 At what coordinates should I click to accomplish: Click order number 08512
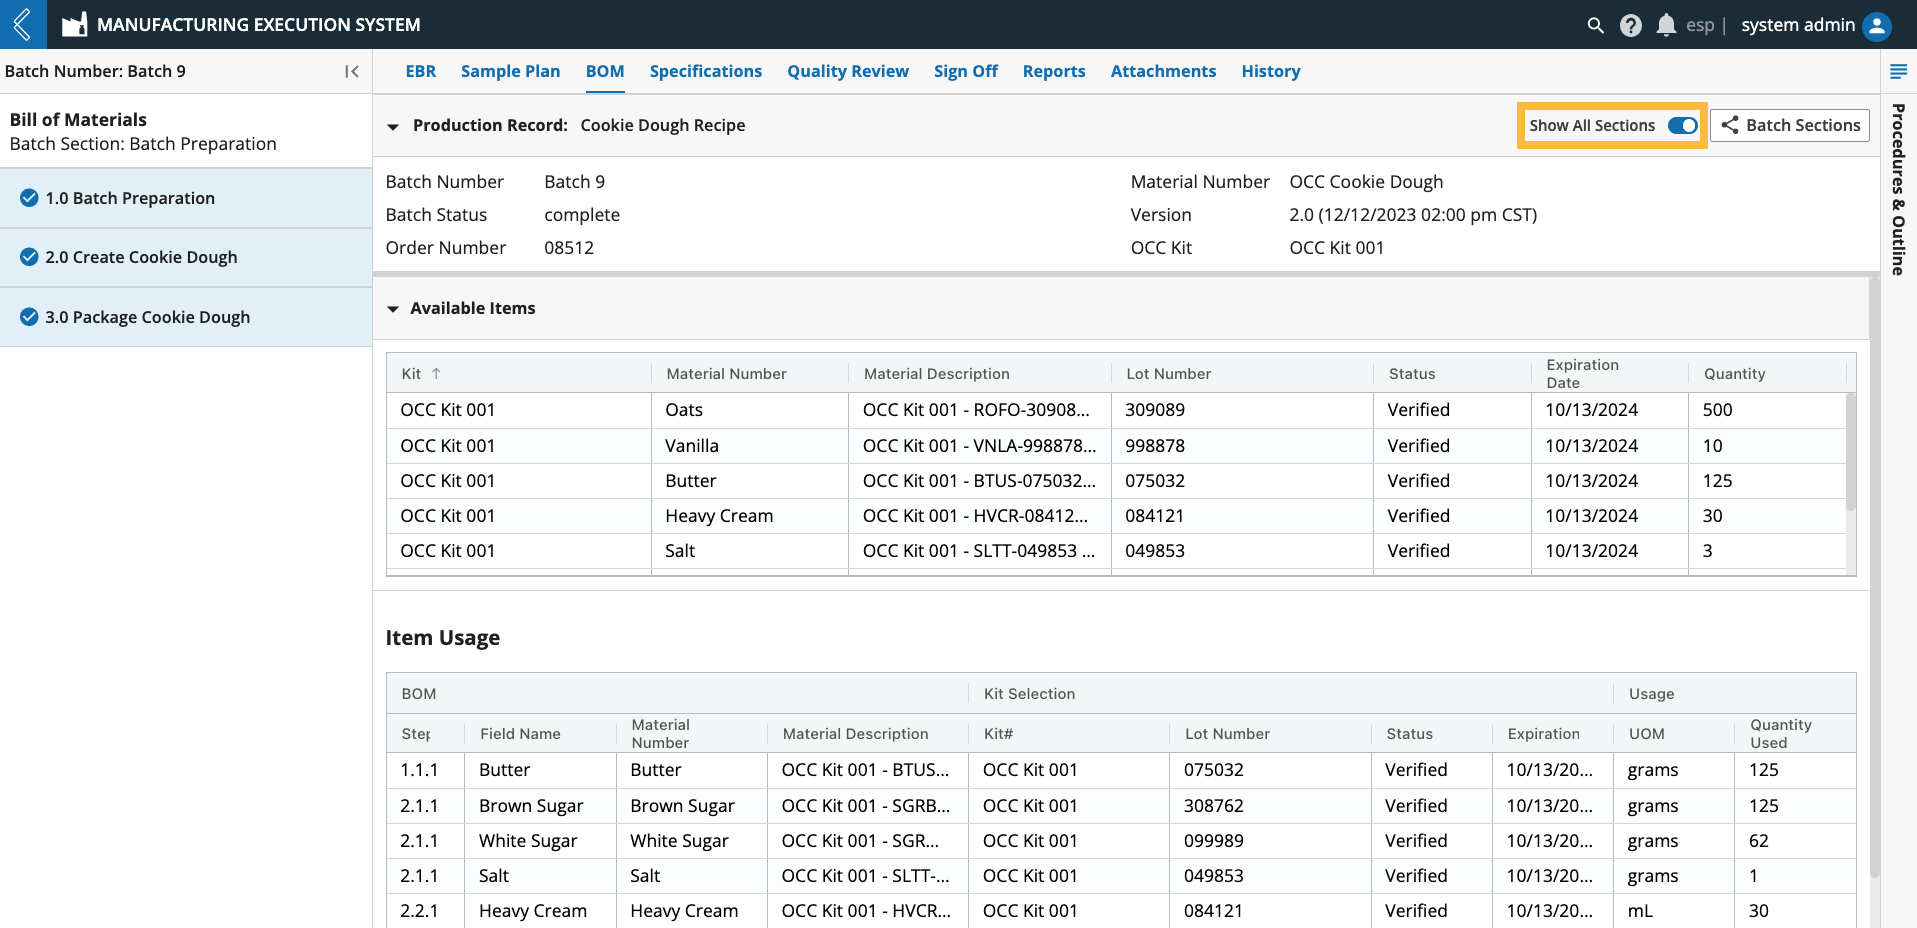coord(569,248)
